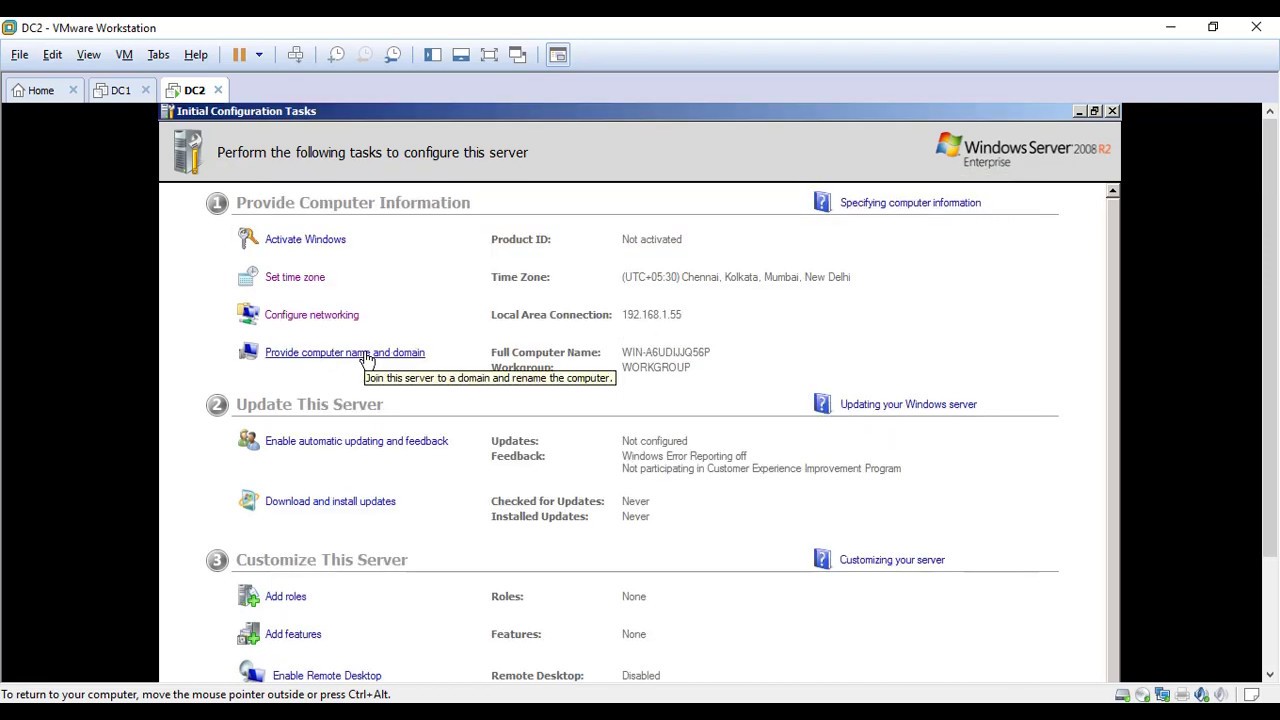Close the DC2 tab
This screenshot has width=1280, height=720.
(218, 90)
